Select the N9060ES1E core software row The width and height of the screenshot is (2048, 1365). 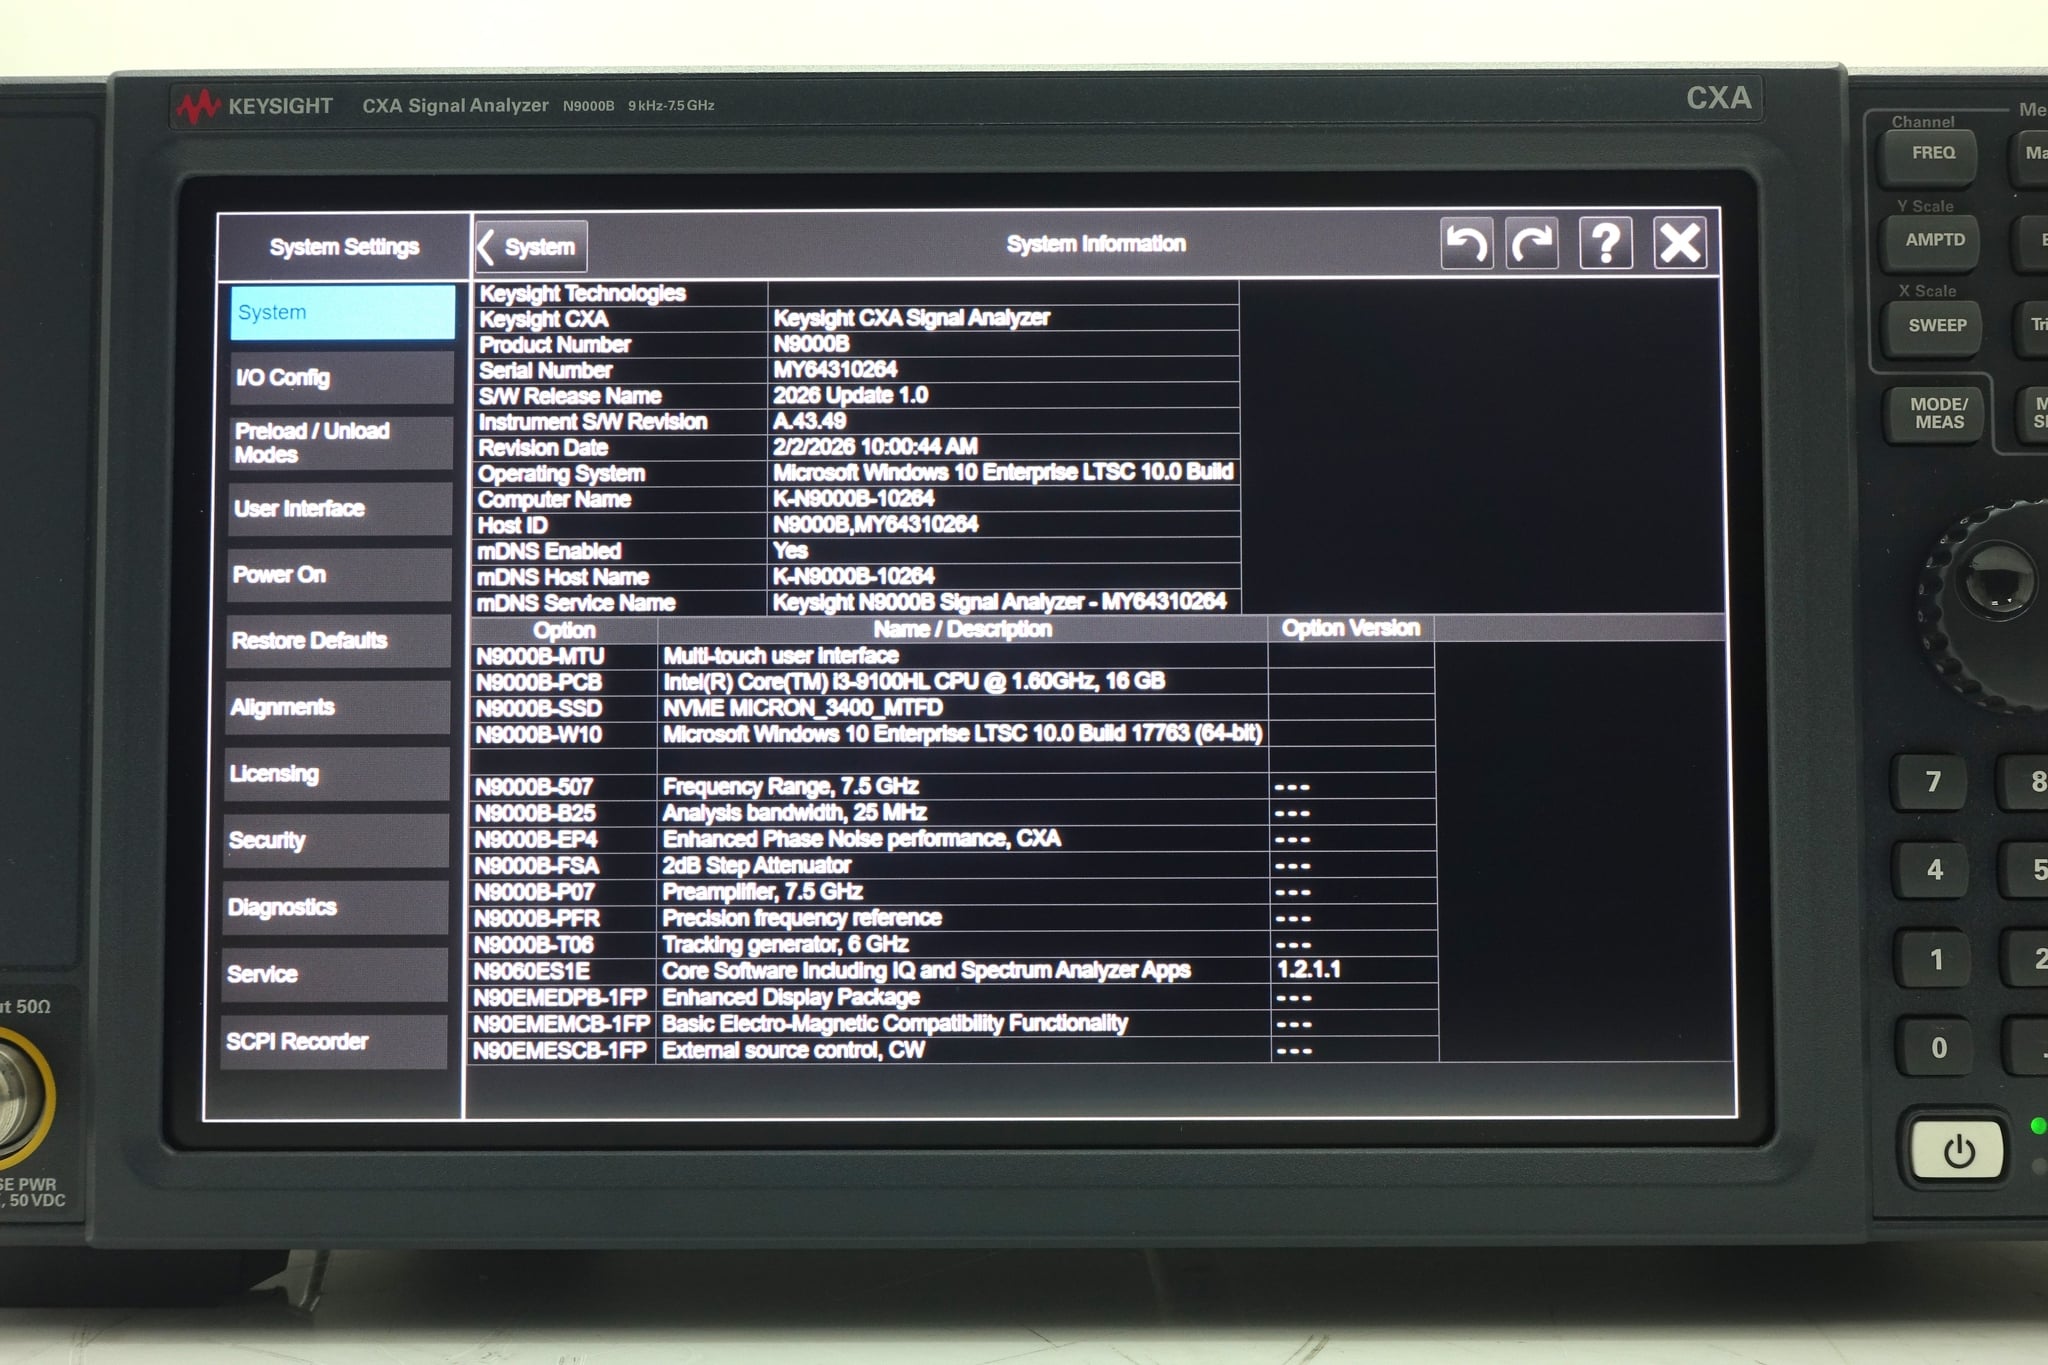coord(954,971)
